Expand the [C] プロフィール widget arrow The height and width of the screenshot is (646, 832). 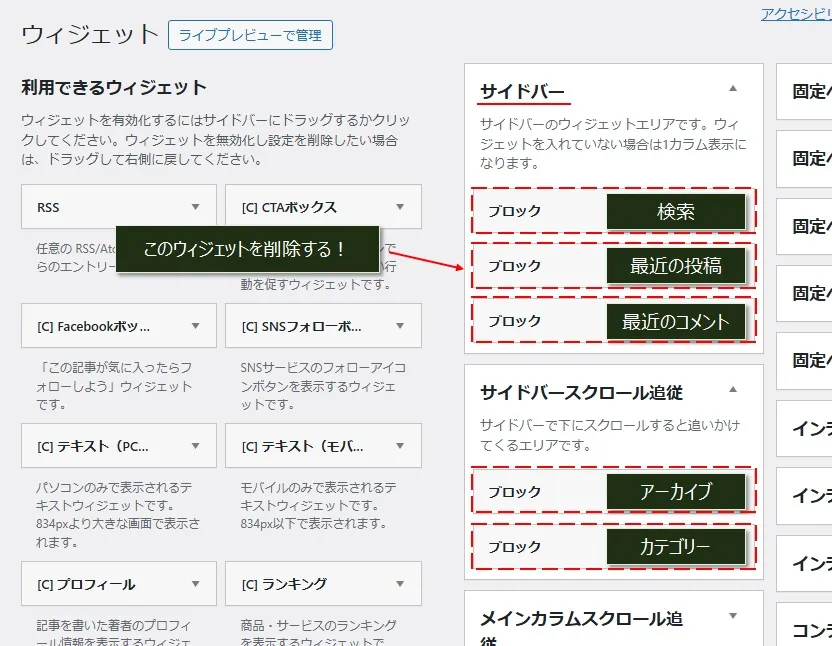[196, 584]
